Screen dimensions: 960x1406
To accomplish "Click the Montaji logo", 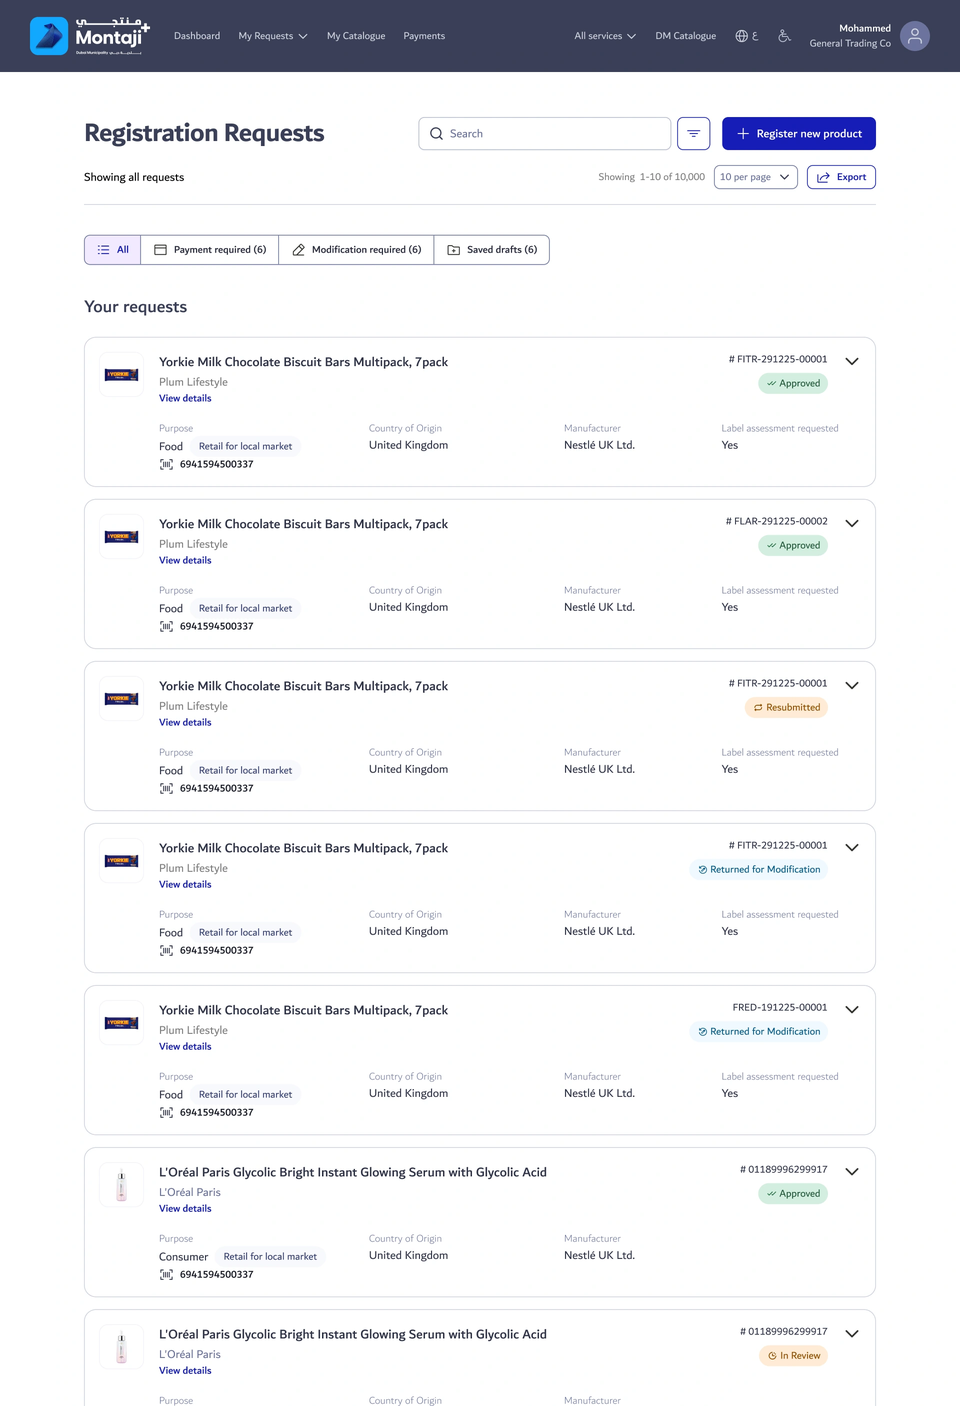I will click(90, 36).
